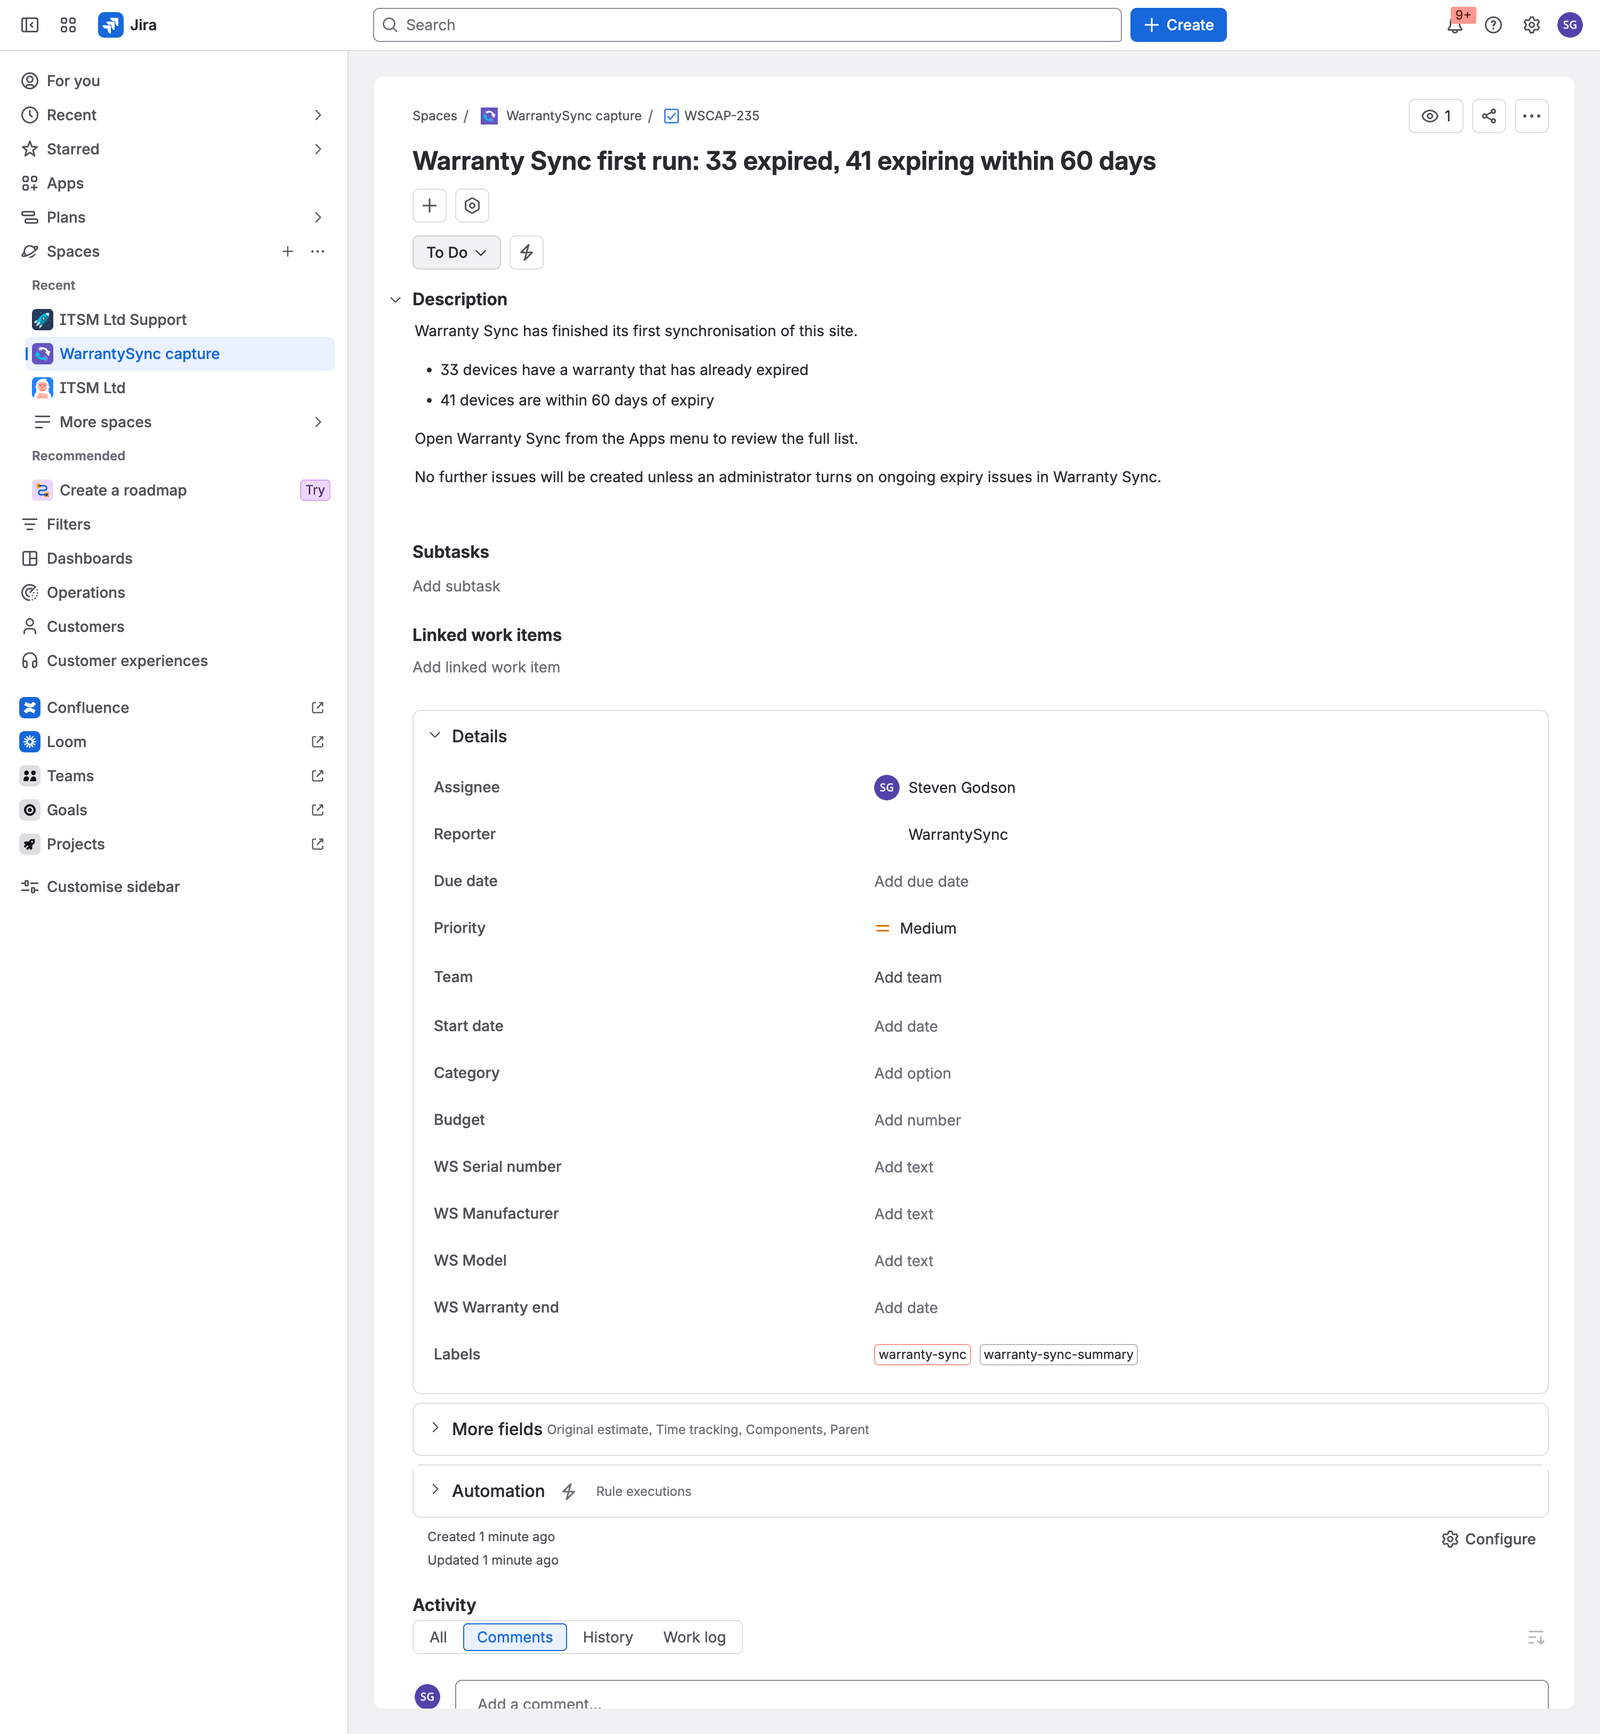The image size is (1600, 1734).
Task: Click Add subtask
Action: (456, 586)
